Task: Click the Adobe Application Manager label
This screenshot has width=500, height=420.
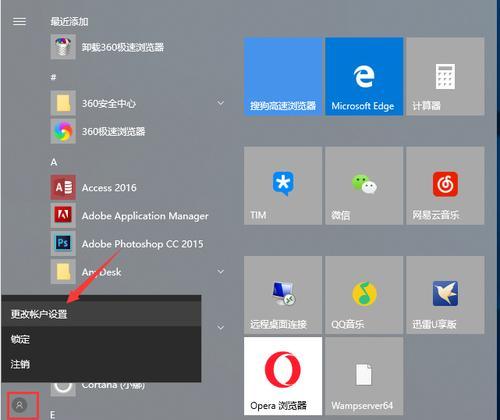Action: pos(145,216)
